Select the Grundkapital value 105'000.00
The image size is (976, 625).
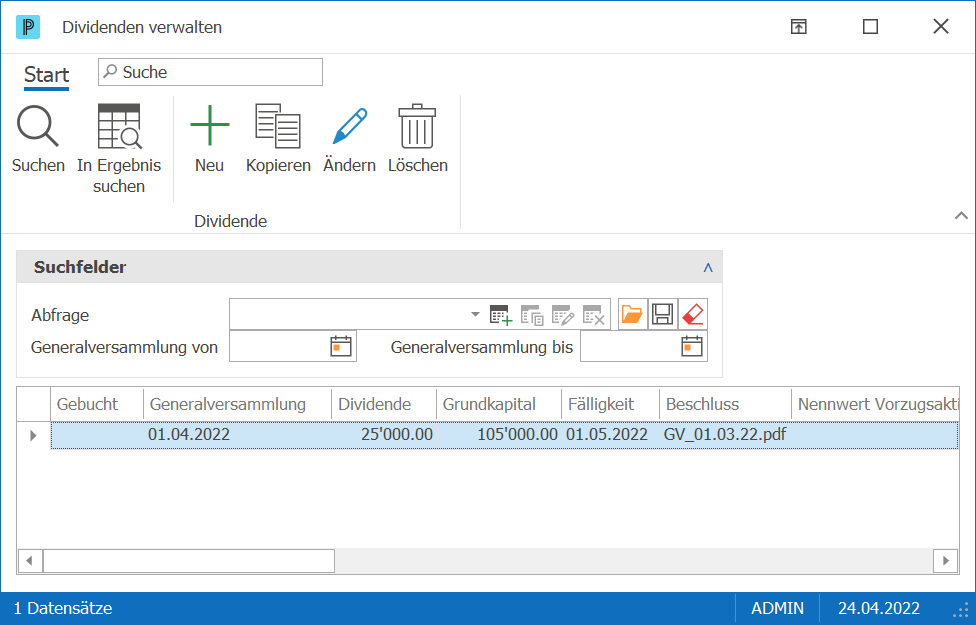pyautogui.click(x=499, y=435)
